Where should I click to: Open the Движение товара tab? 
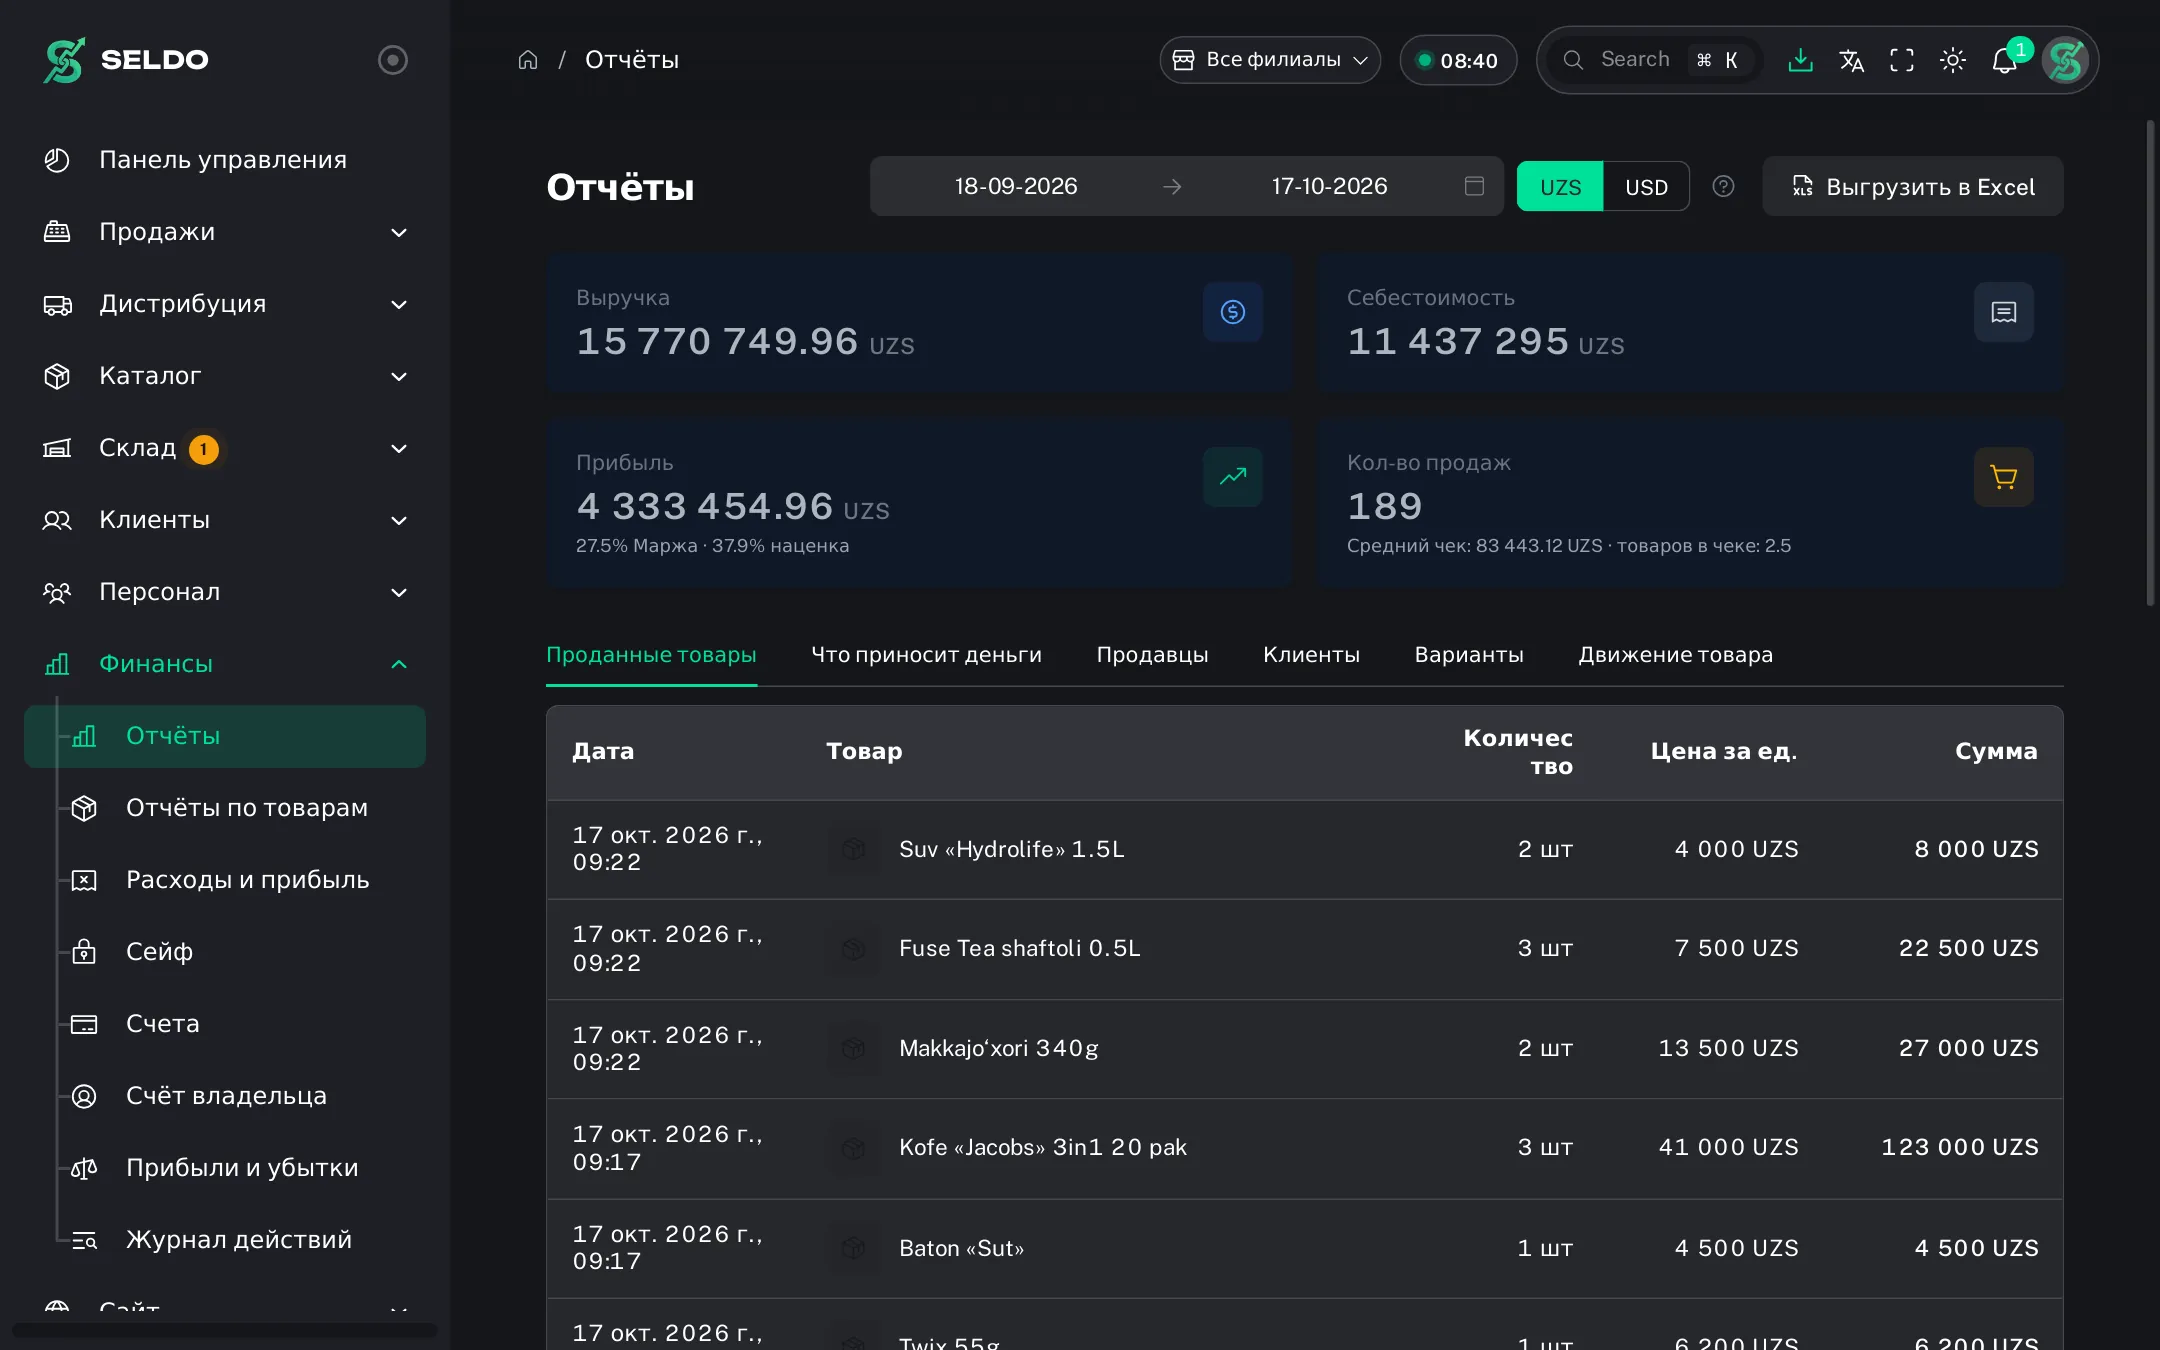tap(1675, 655)
